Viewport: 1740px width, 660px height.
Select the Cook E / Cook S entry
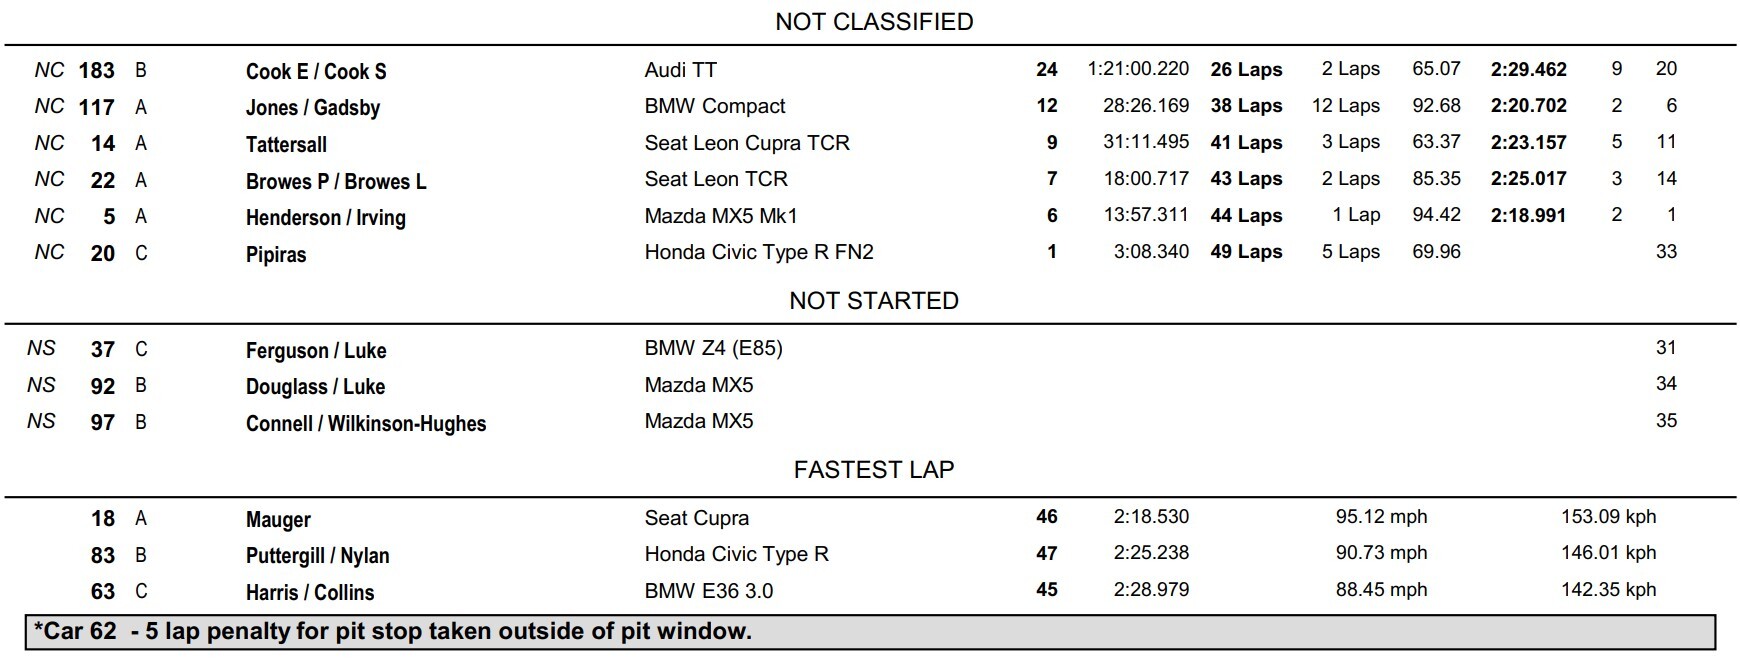[316, 71]
